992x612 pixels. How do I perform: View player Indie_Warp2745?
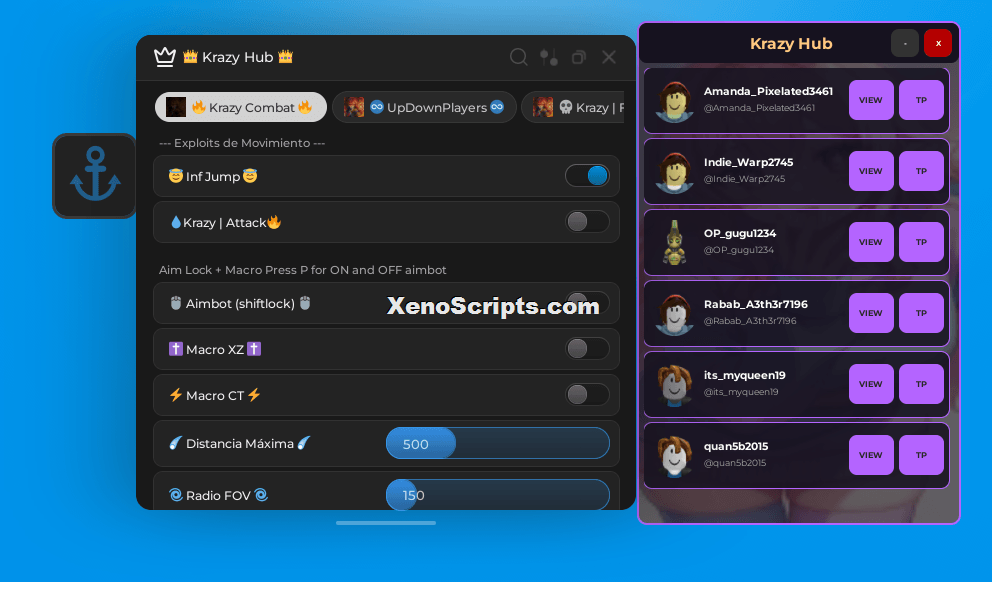click(x=871, y=171)
